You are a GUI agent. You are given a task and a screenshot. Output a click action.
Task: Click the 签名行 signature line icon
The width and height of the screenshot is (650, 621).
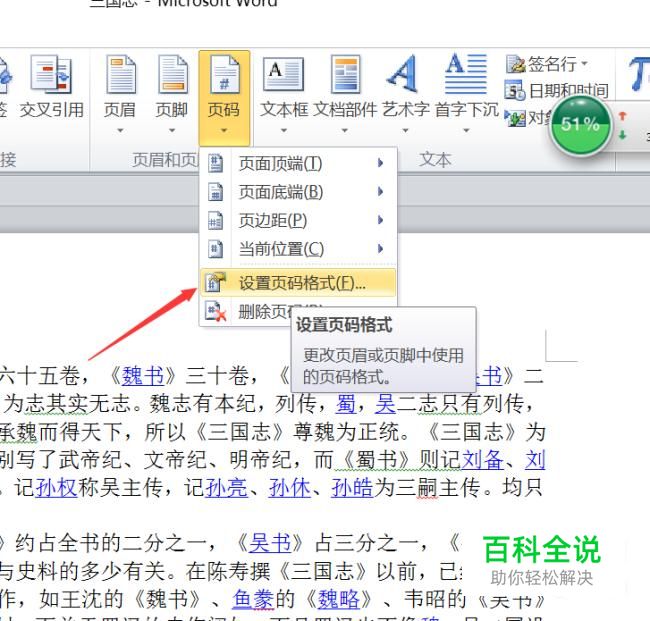coord(515,64)
